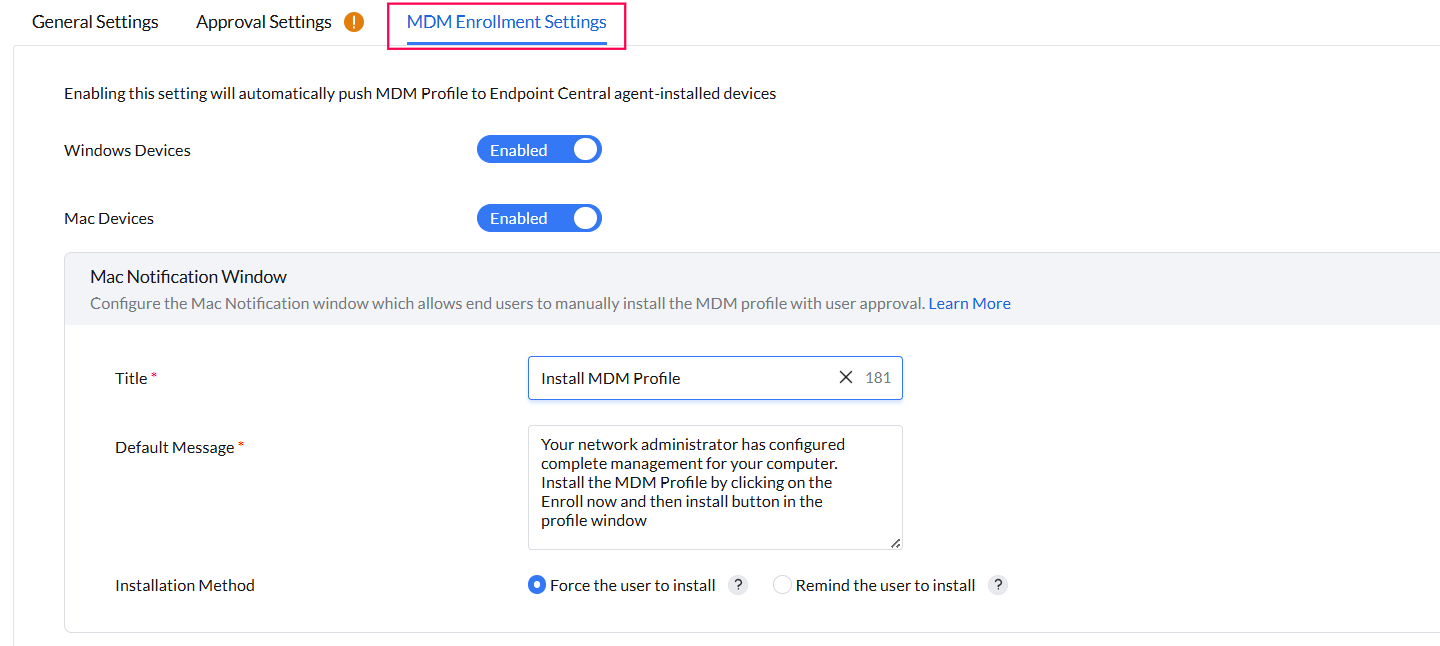Click the resize handle of Default Message box
This screenshot has height=646, width=1440.
895,543
